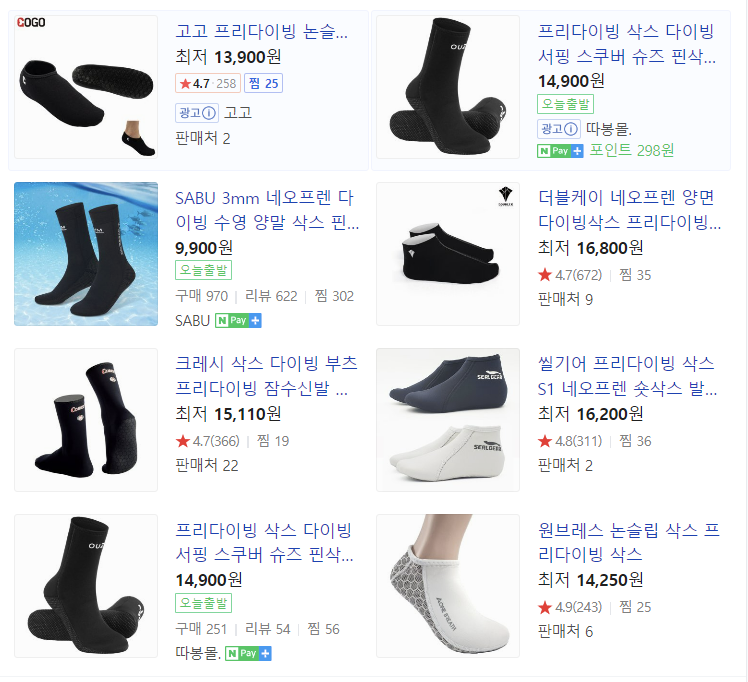The image size is (748, 682).
Task: Click the N Pay badge beside 포인트 298원
Action: pyautogui.click(x=560, y=151)
